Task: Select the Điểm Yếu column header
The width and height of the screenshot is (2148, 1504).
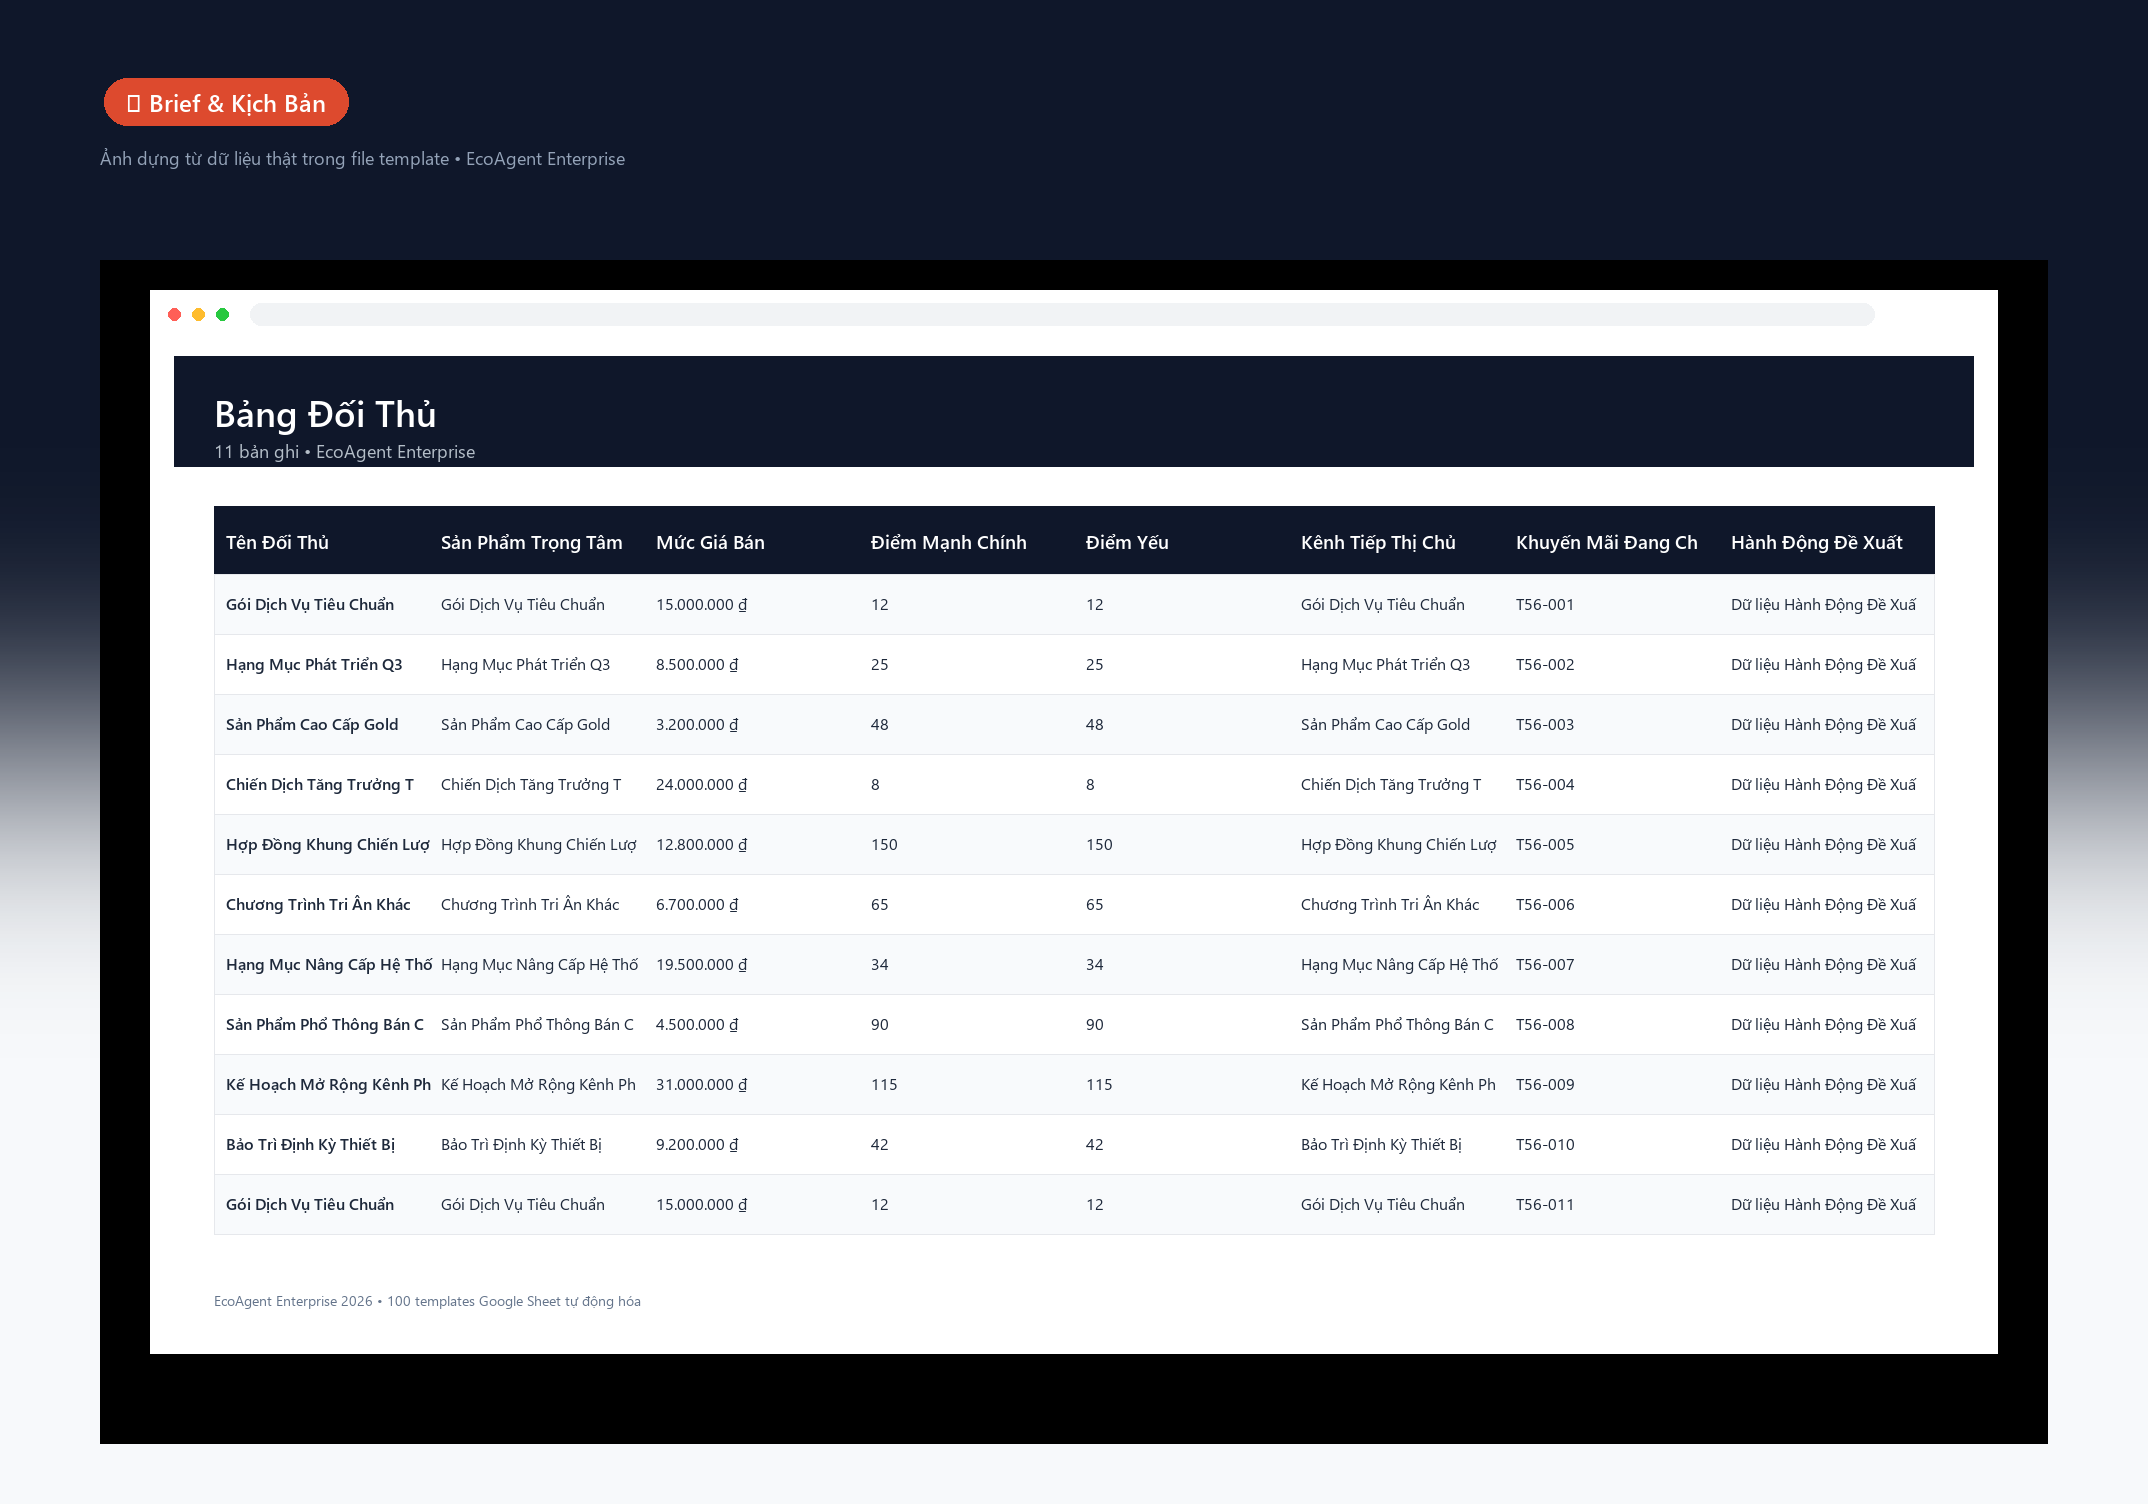Action: 1127,542
